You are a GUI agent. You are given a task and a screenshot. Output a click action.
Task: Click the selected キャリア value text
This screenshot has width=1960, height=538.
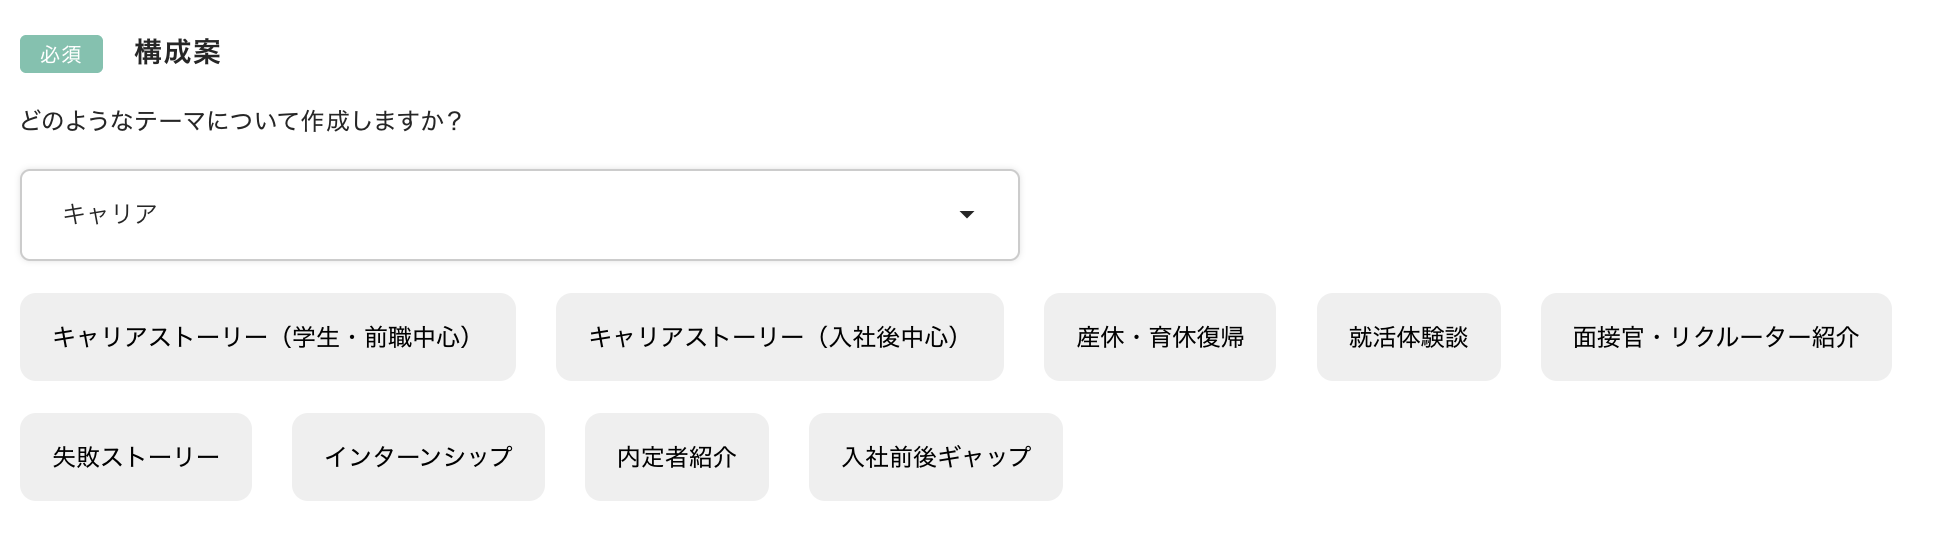[x=110, y=214]
